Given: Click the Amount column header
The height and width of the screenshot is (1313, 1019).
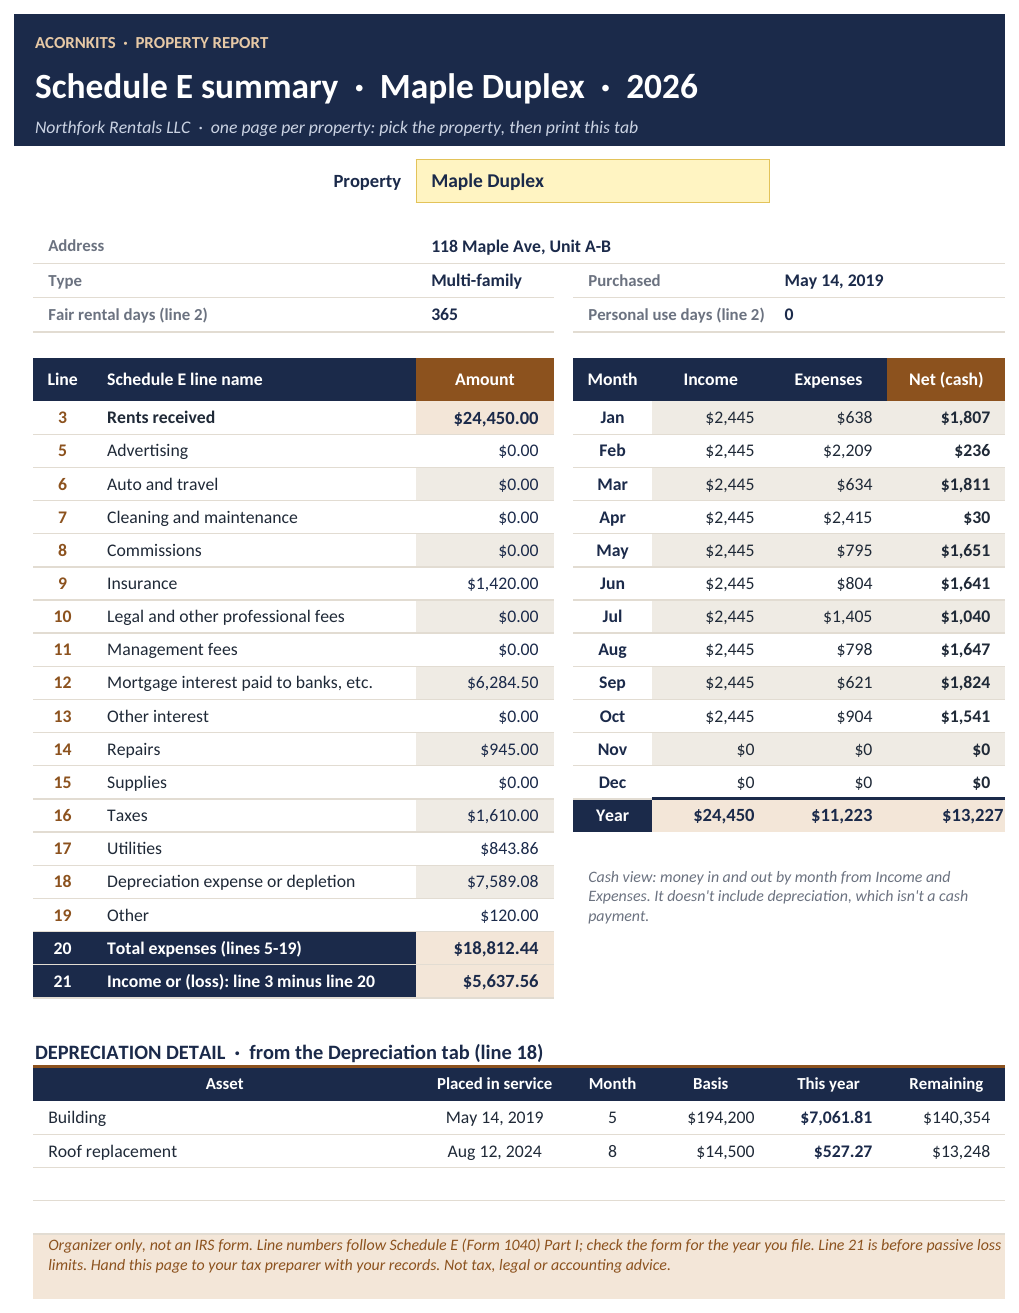Looking at the screenshot, I should (x=484, y=379).
